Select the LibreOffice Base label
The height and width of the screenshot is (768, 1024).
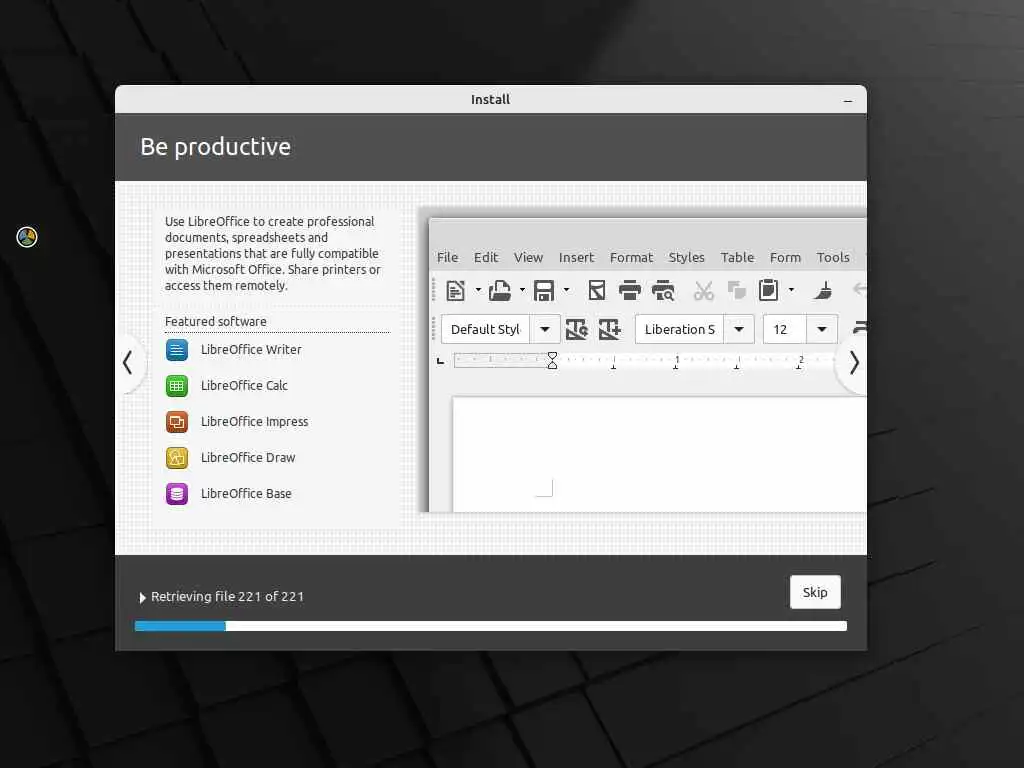(x=246, y=493)
